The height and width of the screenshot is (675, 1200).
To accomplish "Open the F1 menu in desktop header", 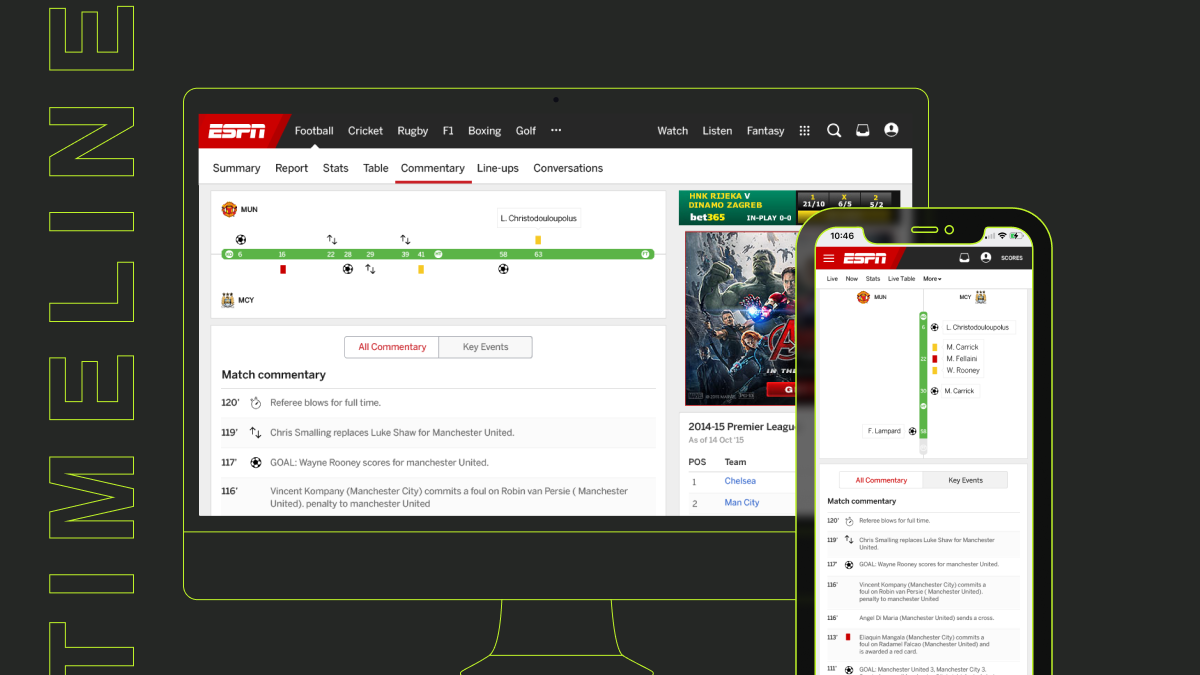I will tap(448, 131).
